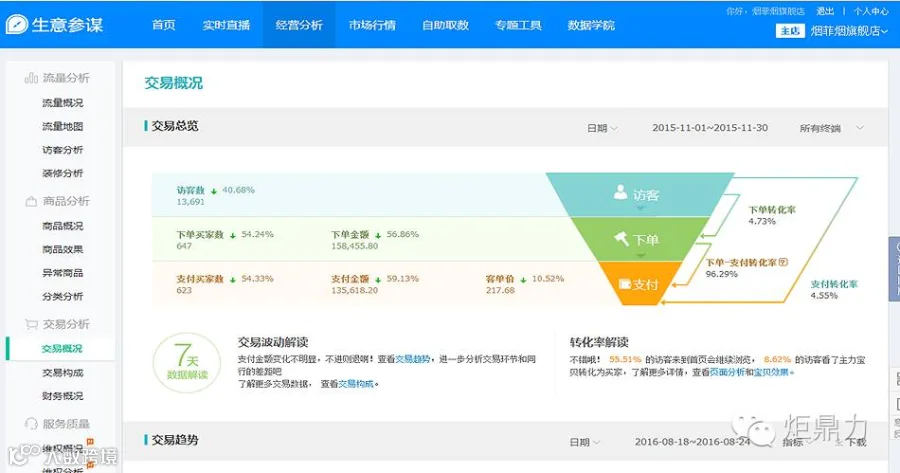Click the question mark beside 下单-支付转化率

pyautogui.click(x=783, y=262)
